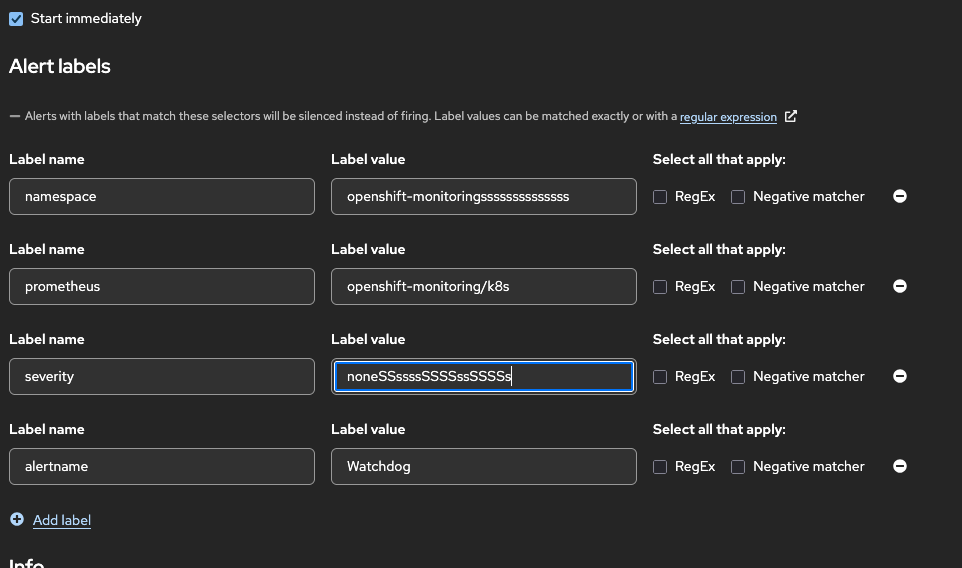The image size is (962, 568).
Task: Click the alertname label name field
Action: (x=162, y=467)
